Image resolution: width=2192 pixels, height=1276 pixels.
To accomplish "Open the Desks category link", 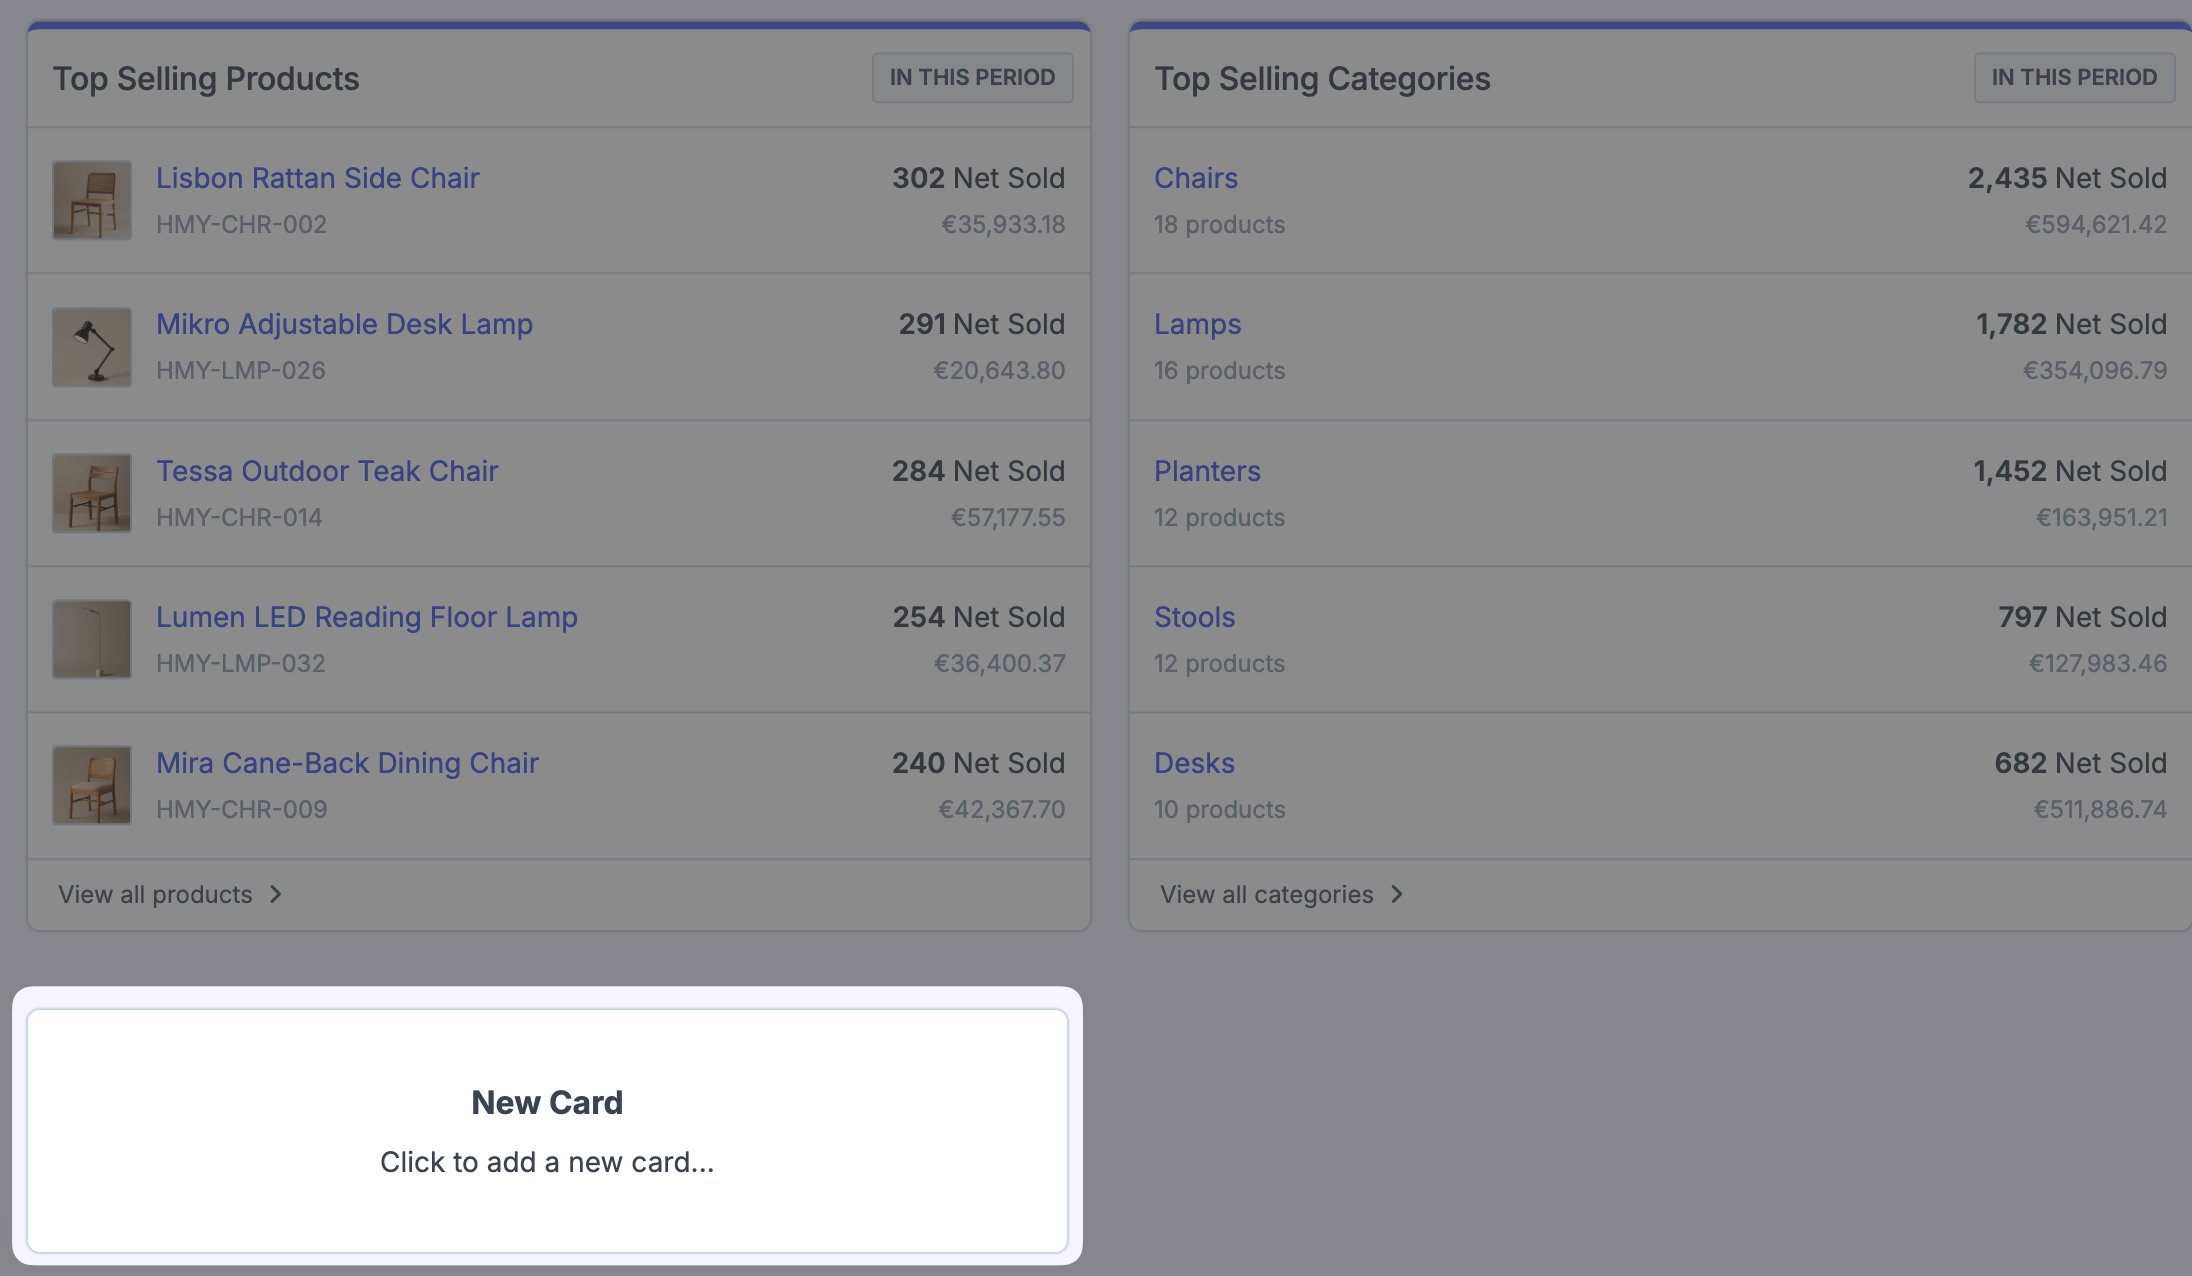I will tap(1195, 763).
